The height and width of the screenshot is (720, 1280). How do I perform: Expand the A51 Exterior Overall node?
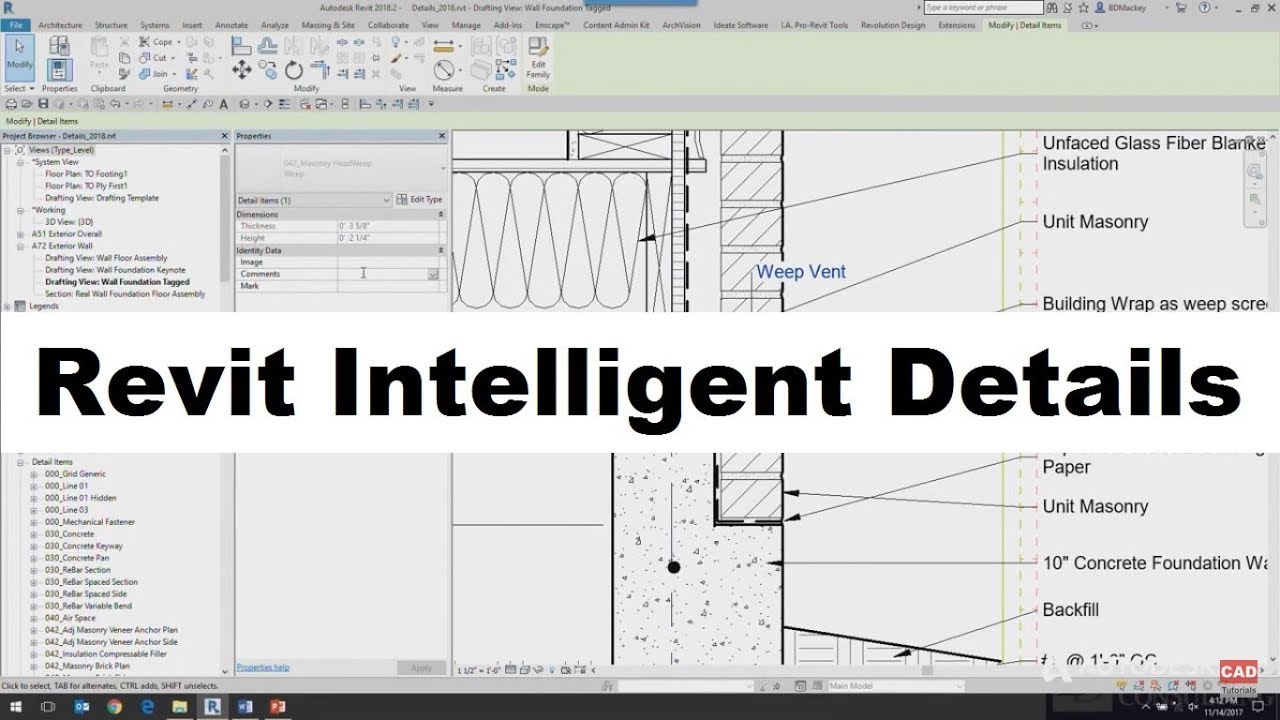click(21, 234)
